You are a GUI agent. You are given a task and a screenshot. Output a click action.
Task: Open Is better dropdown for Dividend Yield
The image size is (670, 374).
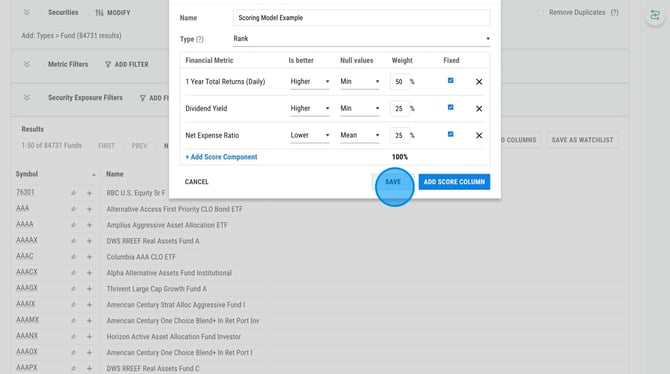310,109
